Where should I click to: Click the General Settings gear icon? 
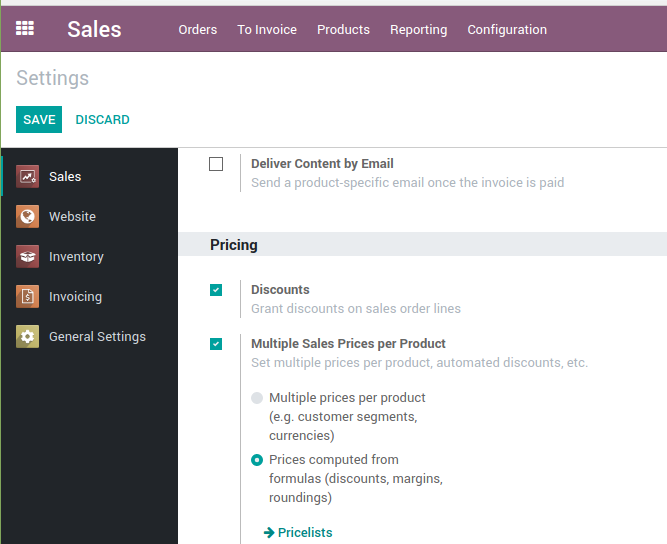pos(28,337)
